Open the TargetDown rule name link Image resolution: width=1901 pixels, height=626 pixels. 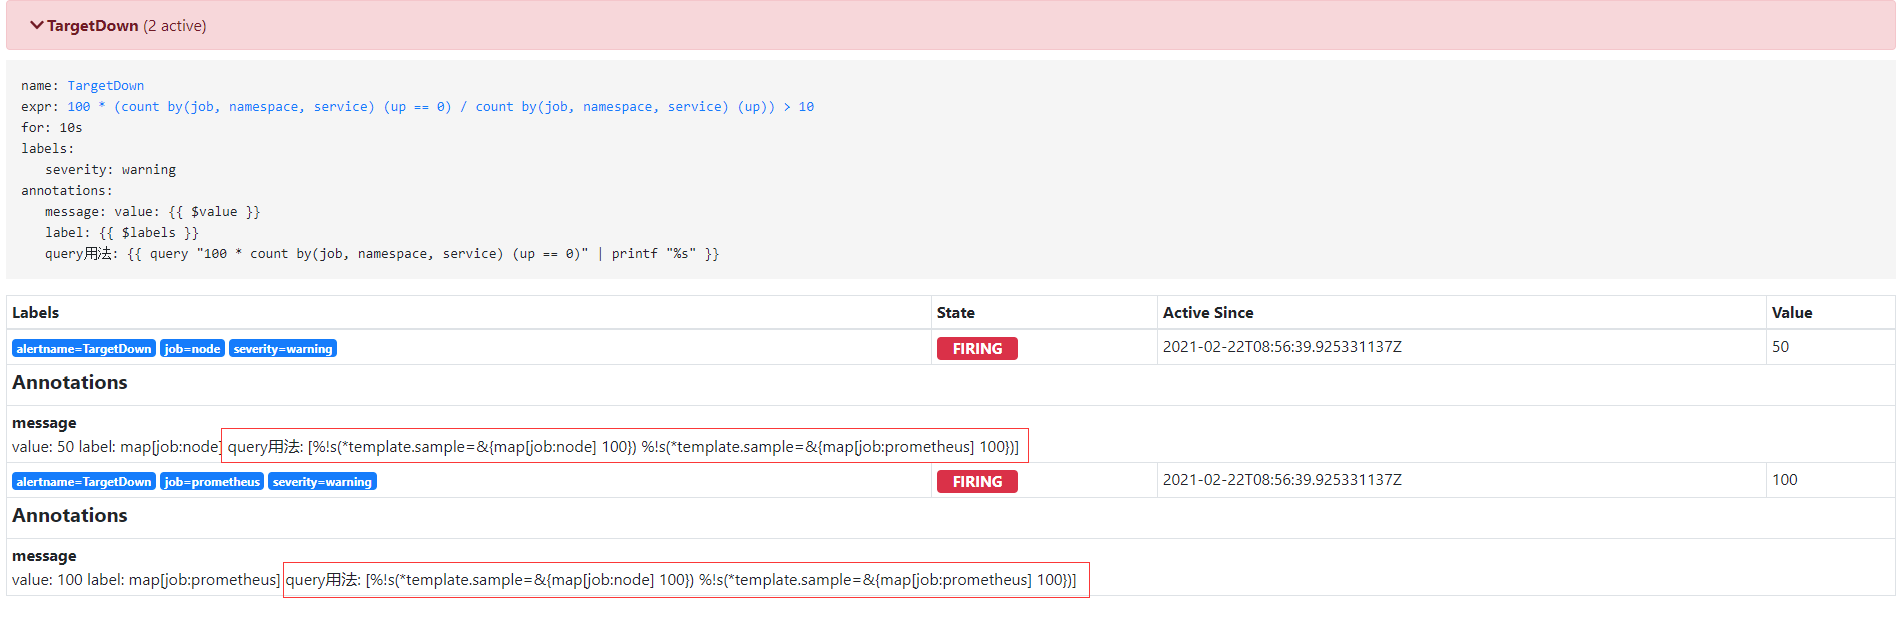[x=105, y=86]
